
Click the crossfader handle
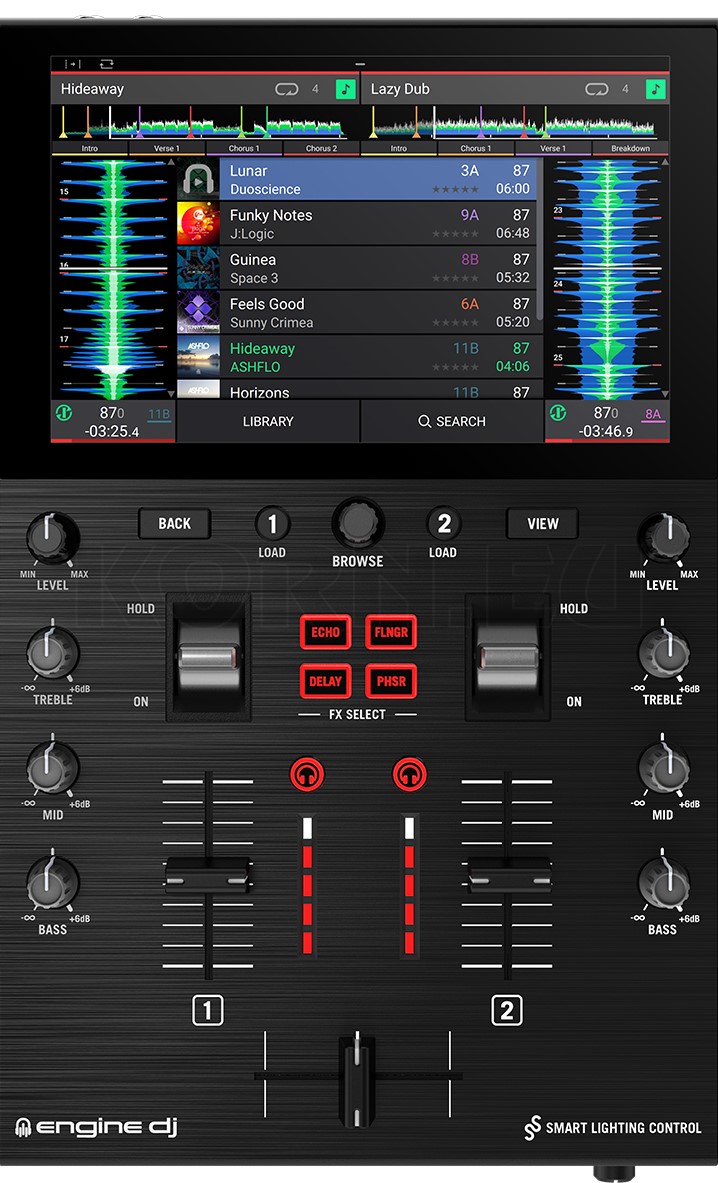click(357, 1083)
